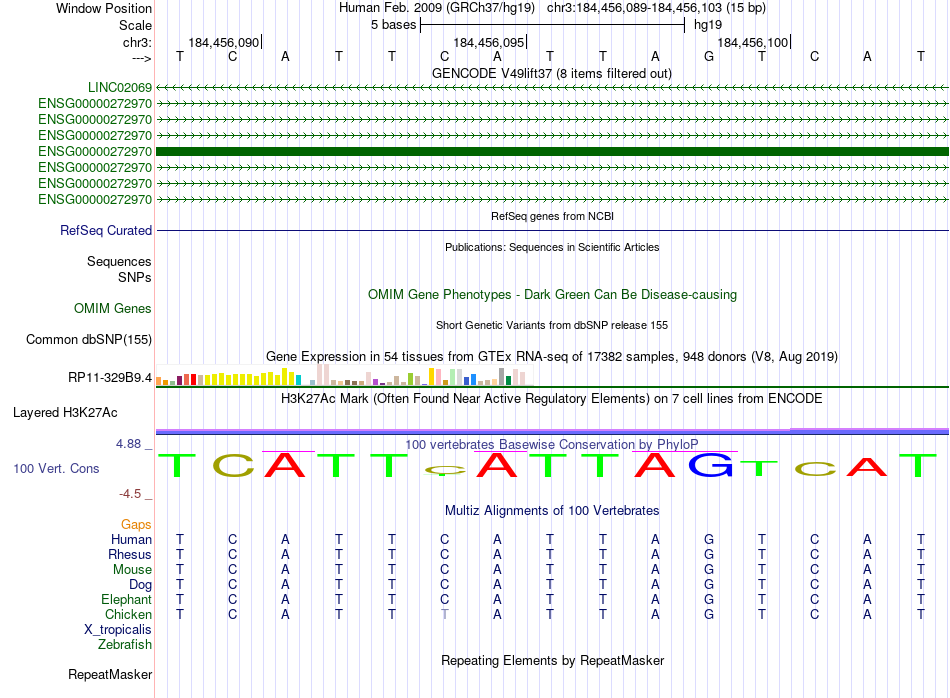The image size is (950, 698).
Task: Open Publications: Sequences in Scientific Articles title
Action: click(552, 247)
